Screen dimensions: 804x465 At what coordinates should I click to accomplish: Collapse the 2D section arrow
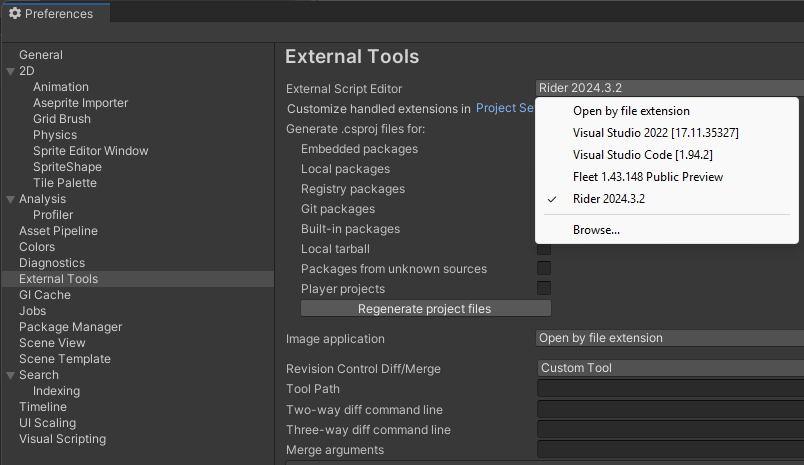(x=10, y=71)
